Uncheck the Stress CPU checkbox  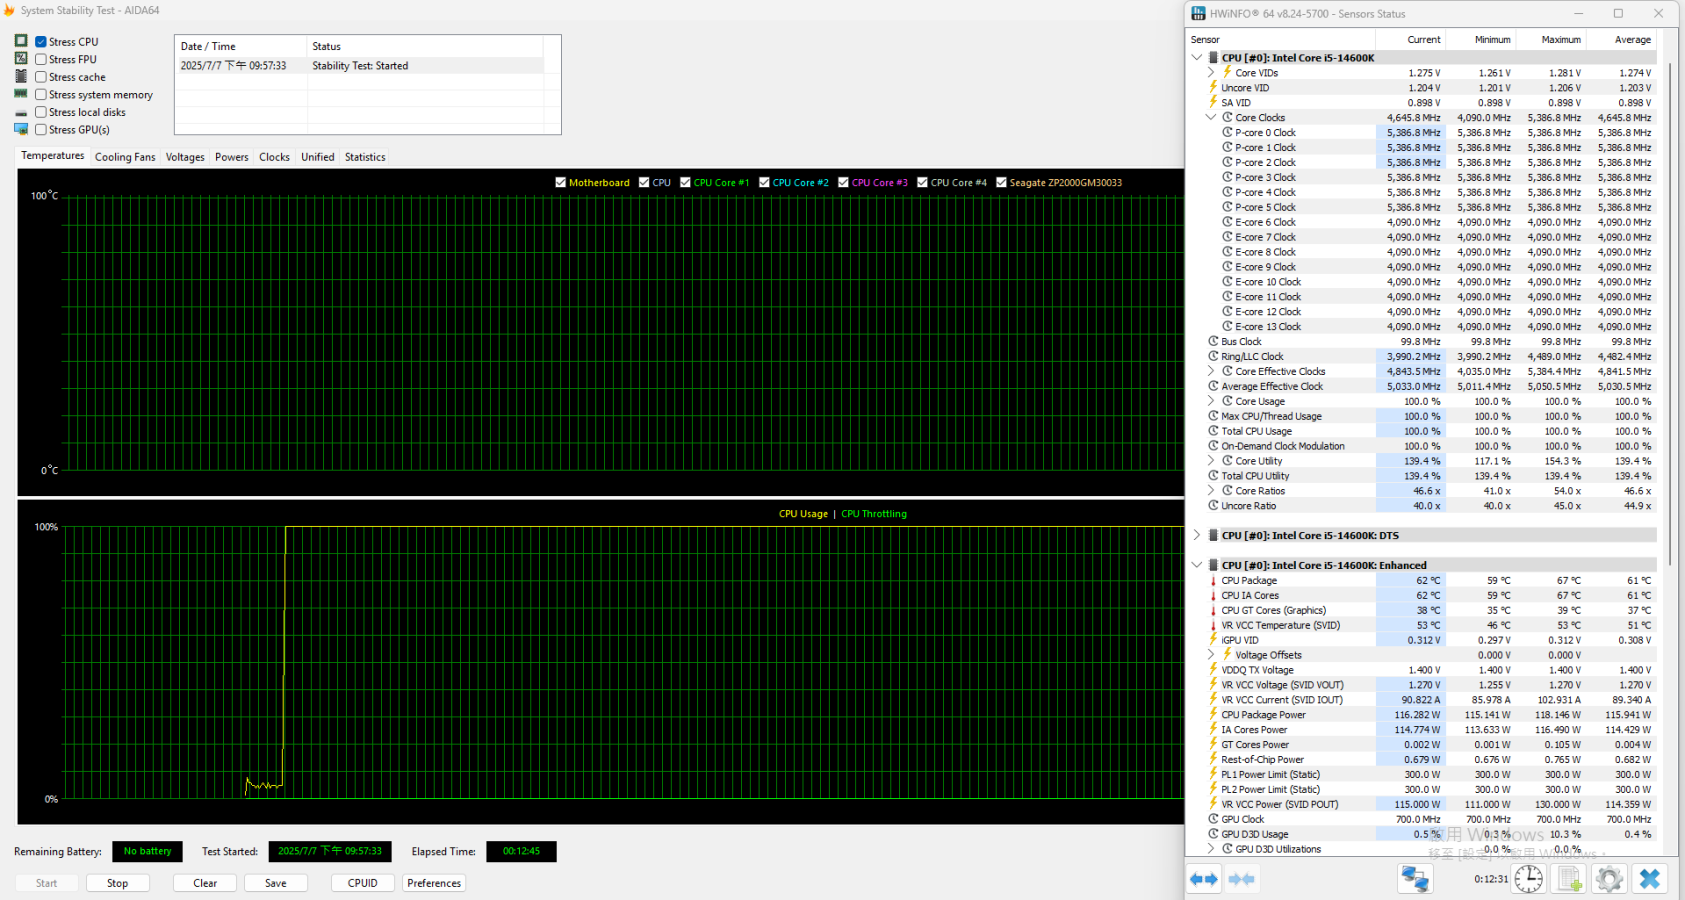click(41, 42)
